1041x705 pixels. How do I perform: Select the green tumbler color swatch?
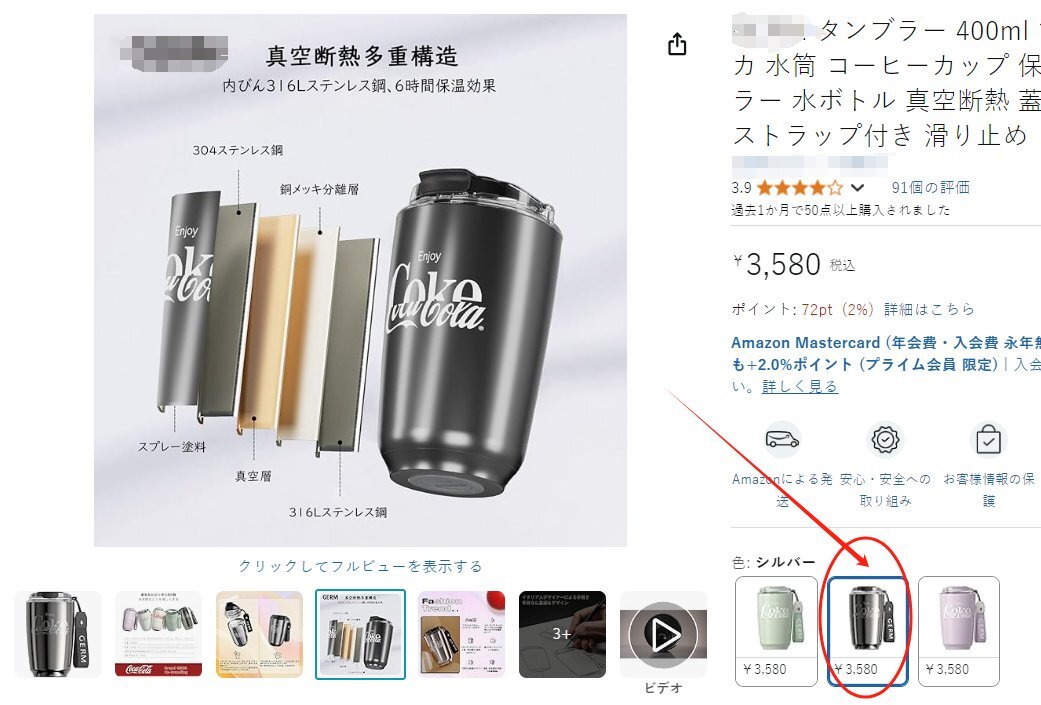coord(776,631)
